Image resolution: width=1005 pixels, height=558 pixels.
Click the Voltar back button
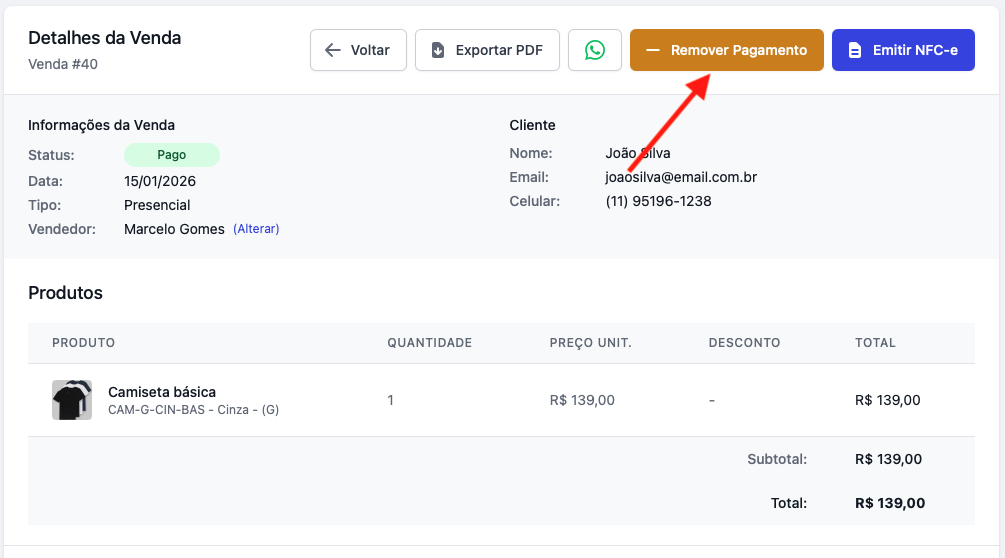[358, 50]
